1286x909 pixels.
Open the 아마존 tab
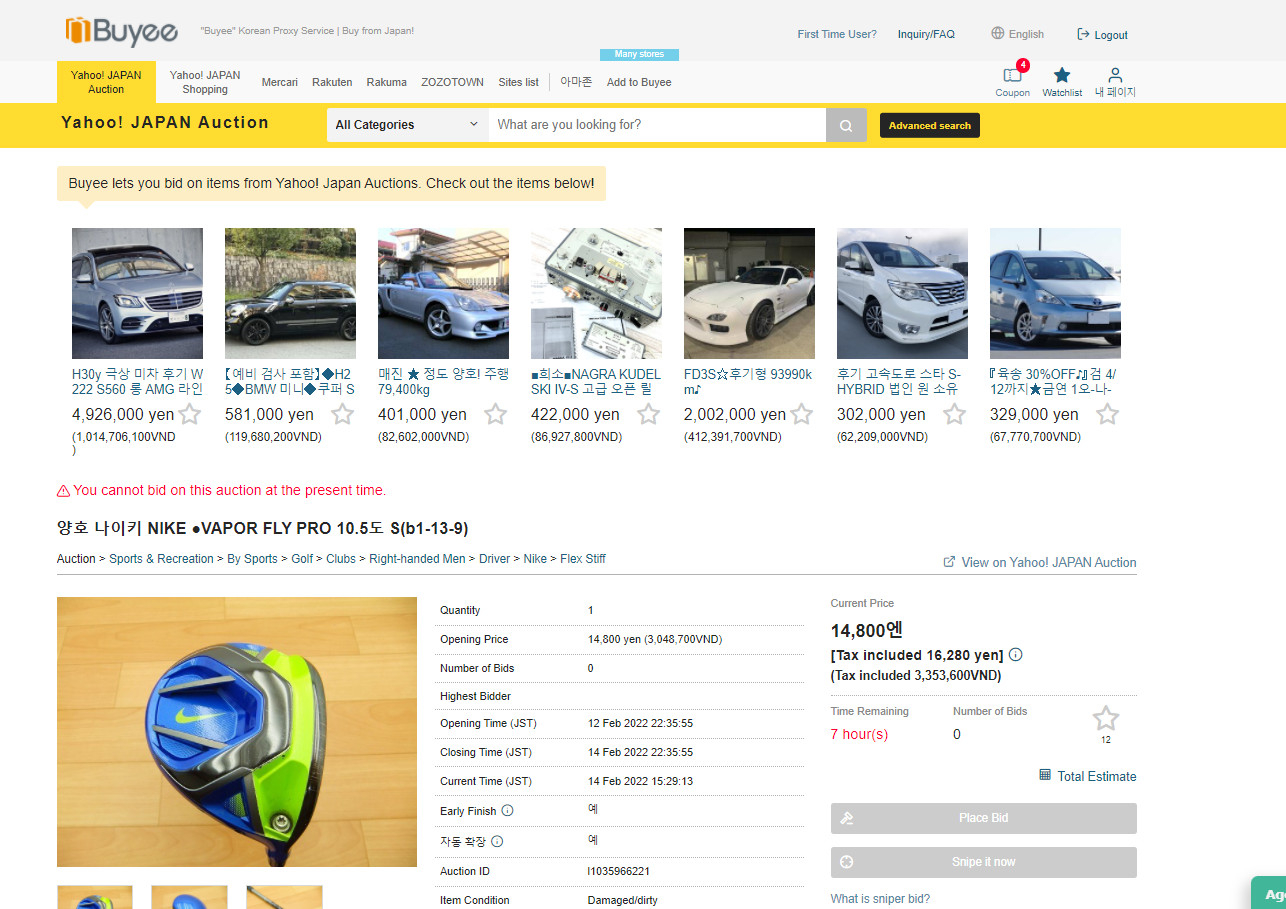point(576,82)
